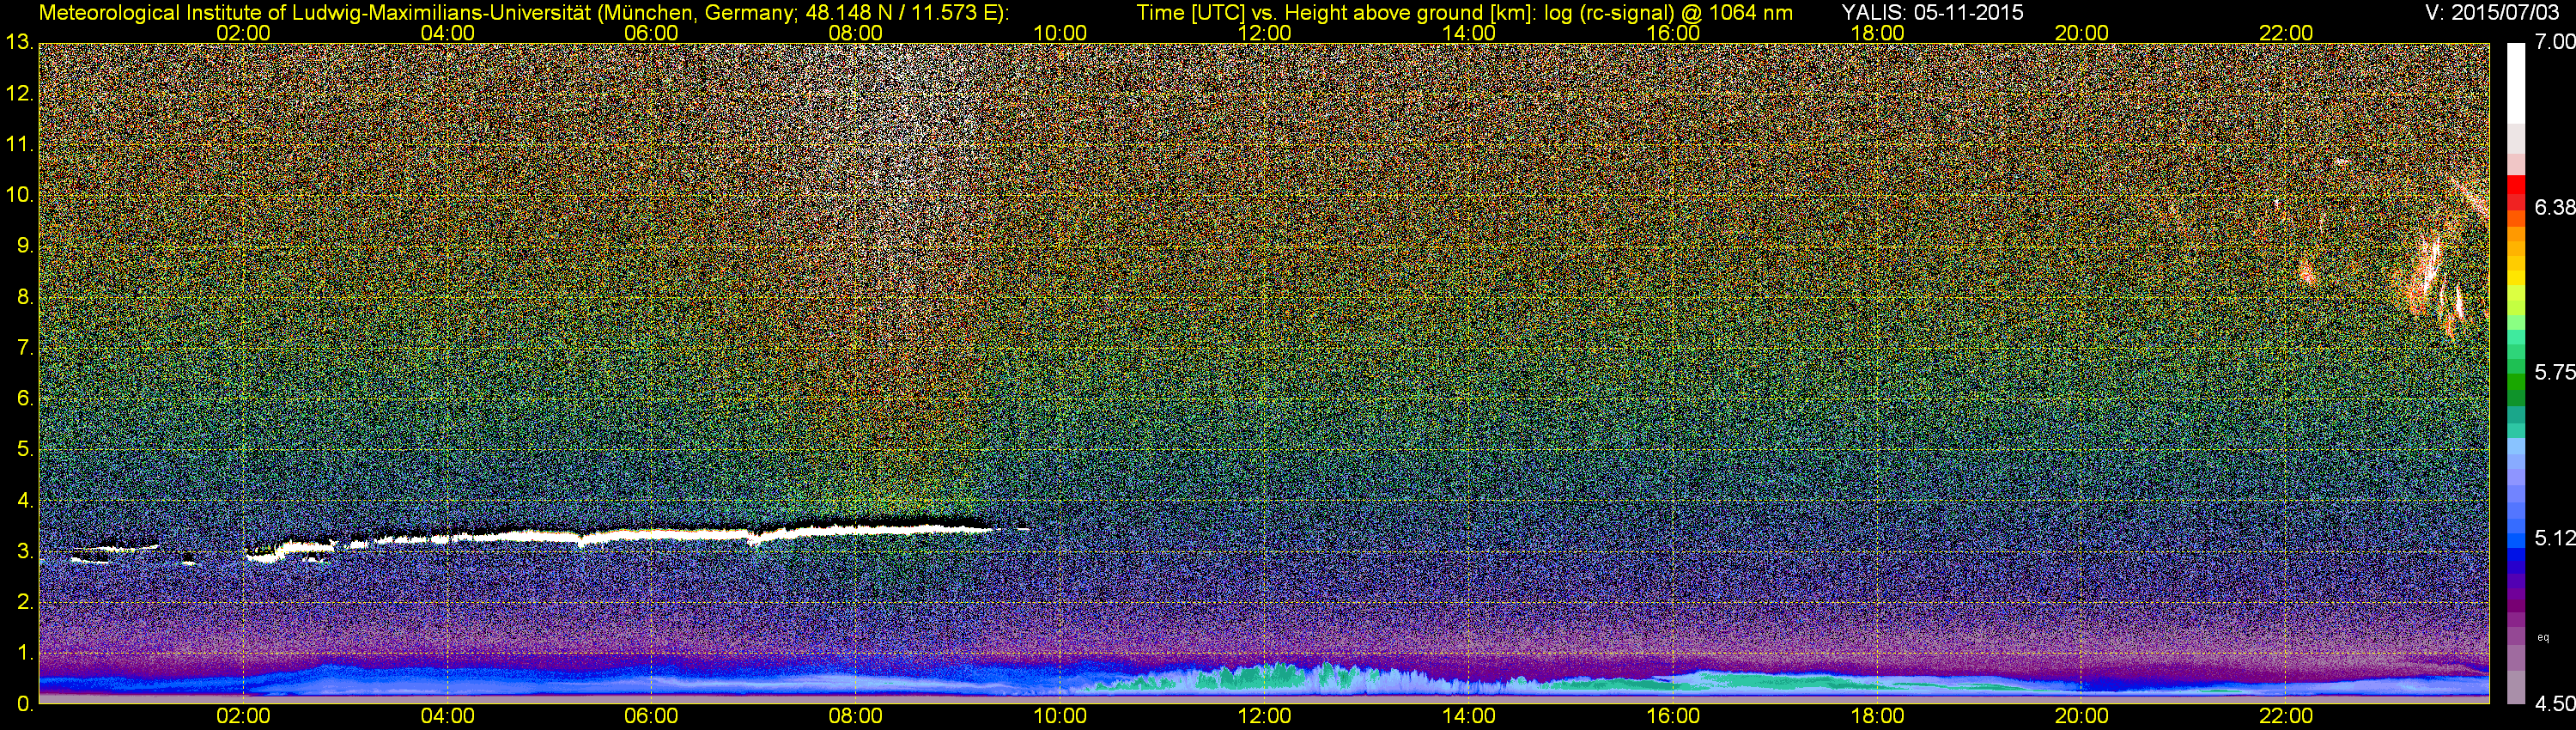Pick the 6. km height axis label
The width and height of the screenshot is (2576, 730).
(x=24, y=399)
